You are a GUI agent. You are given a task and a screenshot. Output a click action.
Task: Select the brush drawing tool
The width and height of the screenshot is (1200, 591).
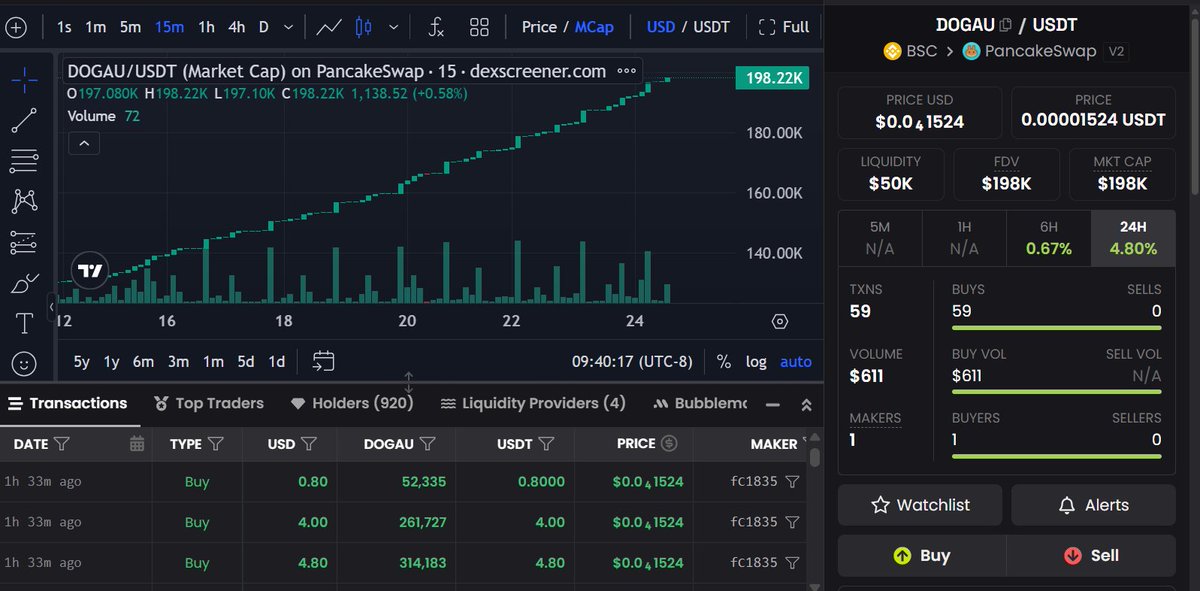tap(24, 283)
